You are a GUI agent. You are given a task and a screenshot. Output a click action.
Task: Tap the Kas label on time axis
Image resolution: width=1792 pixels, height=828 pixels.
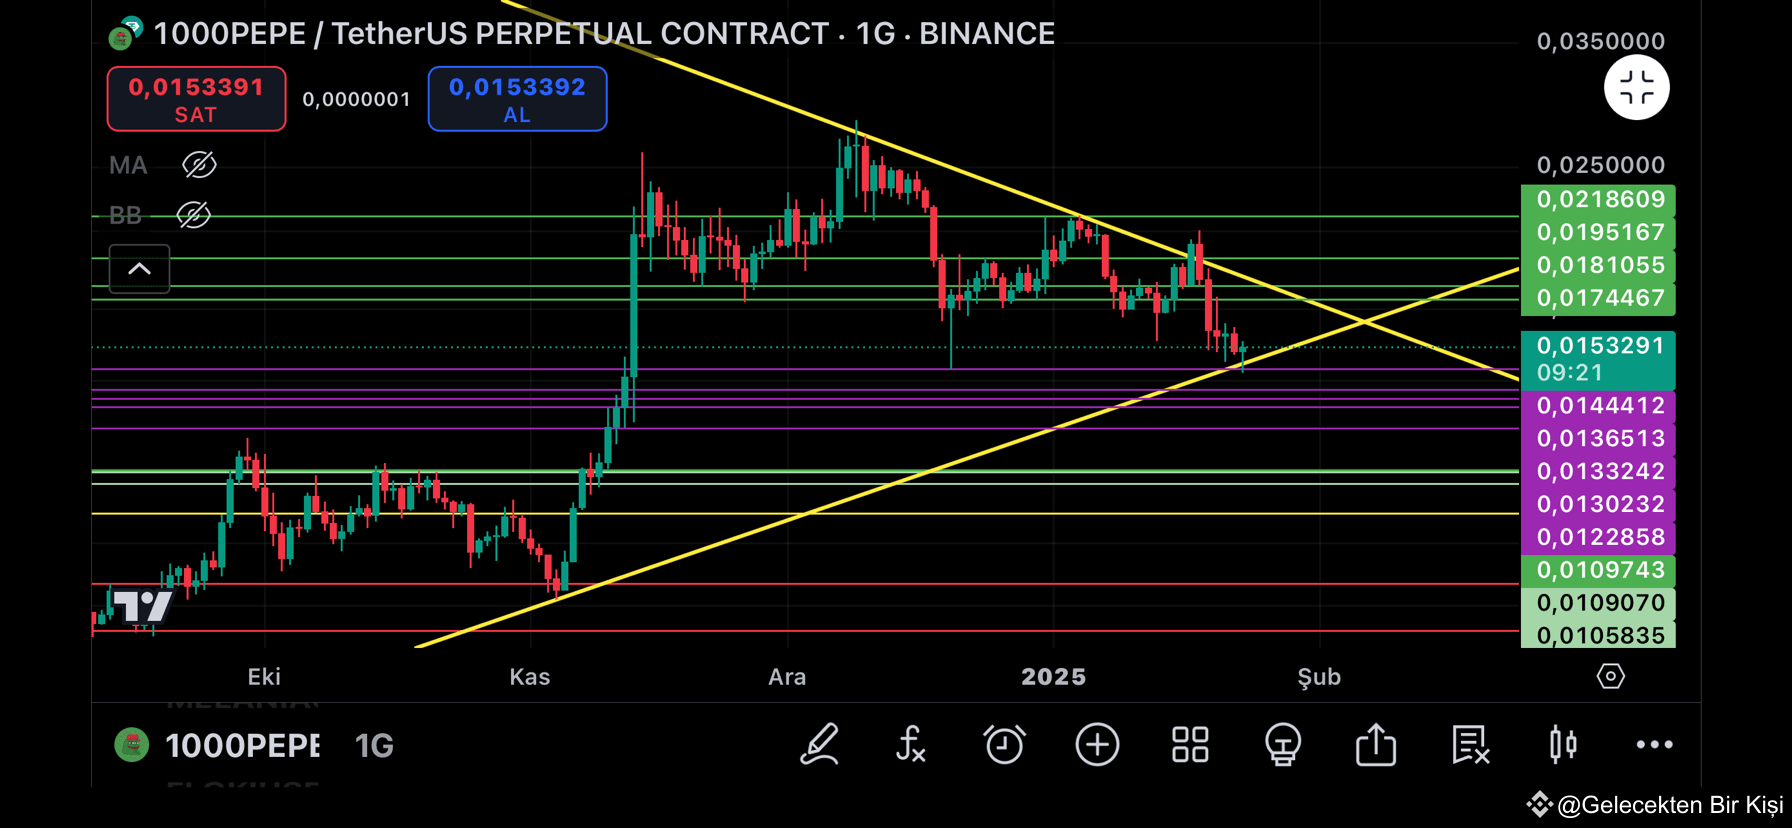tap(529, 677)
